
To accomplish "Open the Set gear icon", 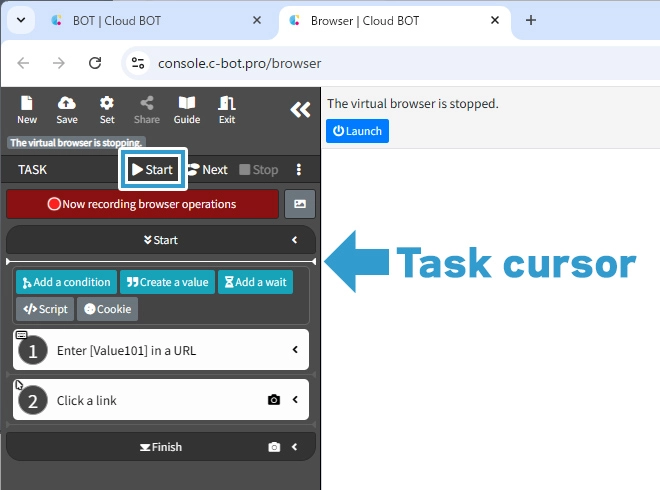I will pyautogui.click(x=107, y=109).
